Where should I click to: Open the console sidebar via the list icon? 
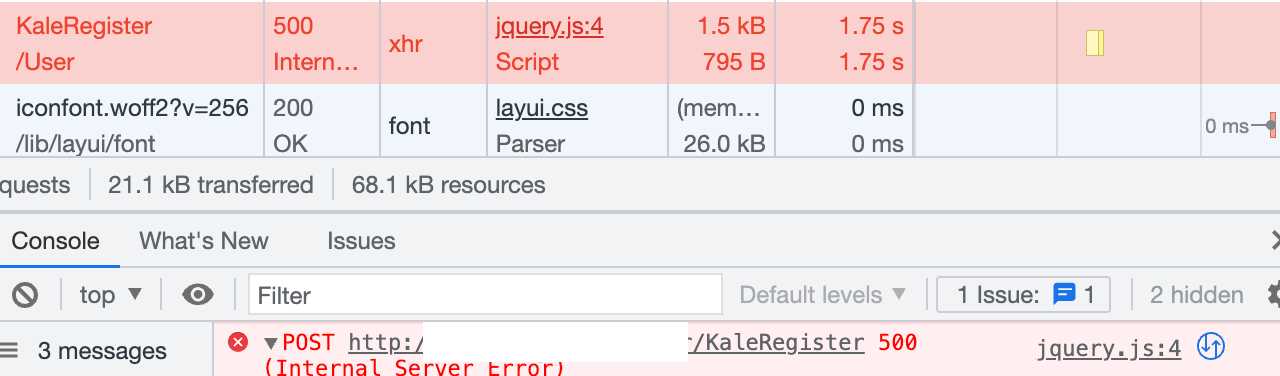click(9, 351)
